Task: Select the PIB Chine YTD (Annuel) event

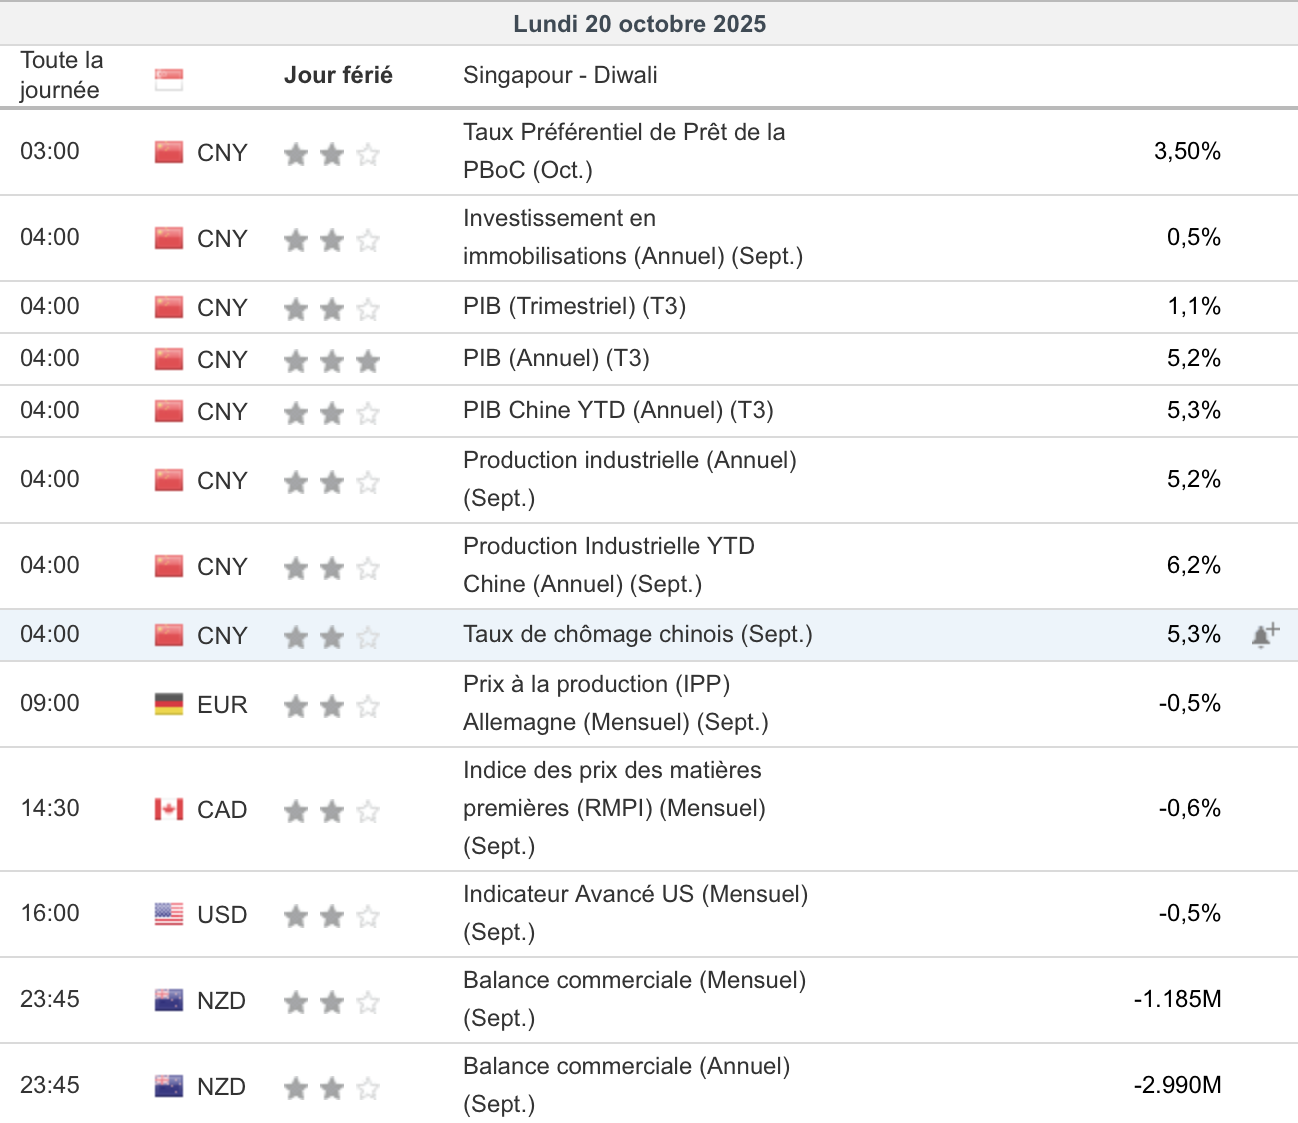Action: [618, 410]
